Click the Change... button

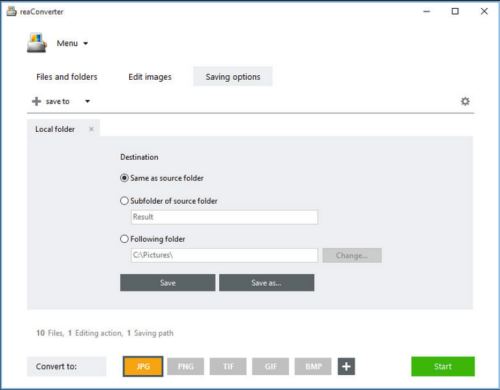pos(352,255)
